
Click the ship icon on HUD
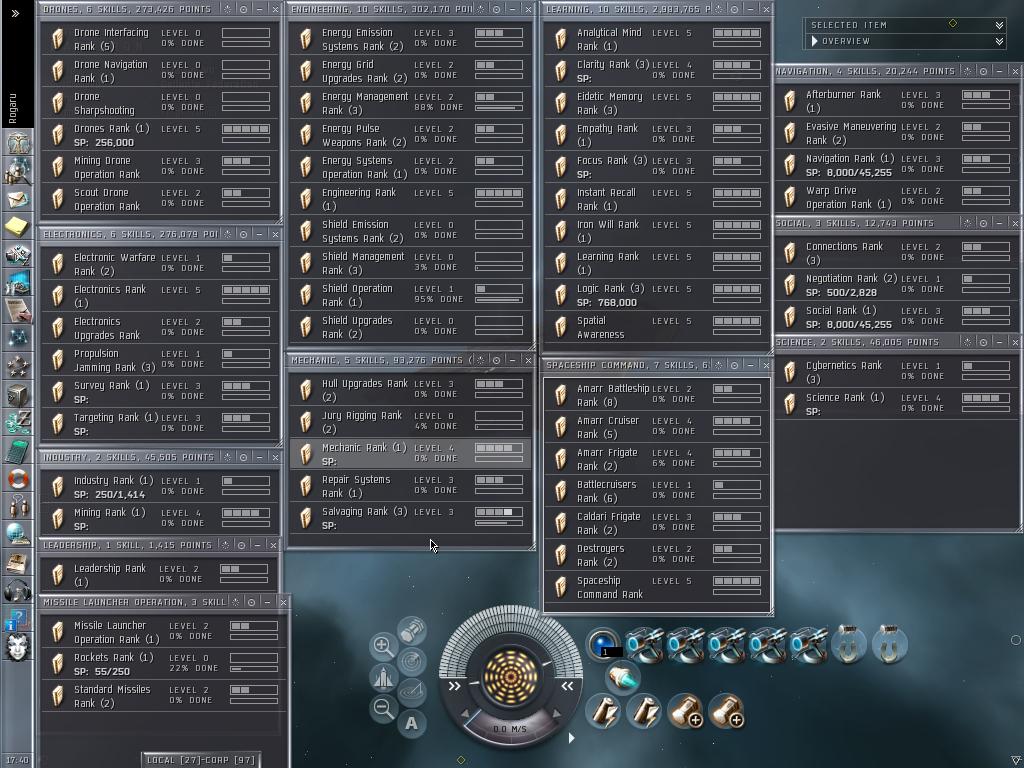coord(384,677)
